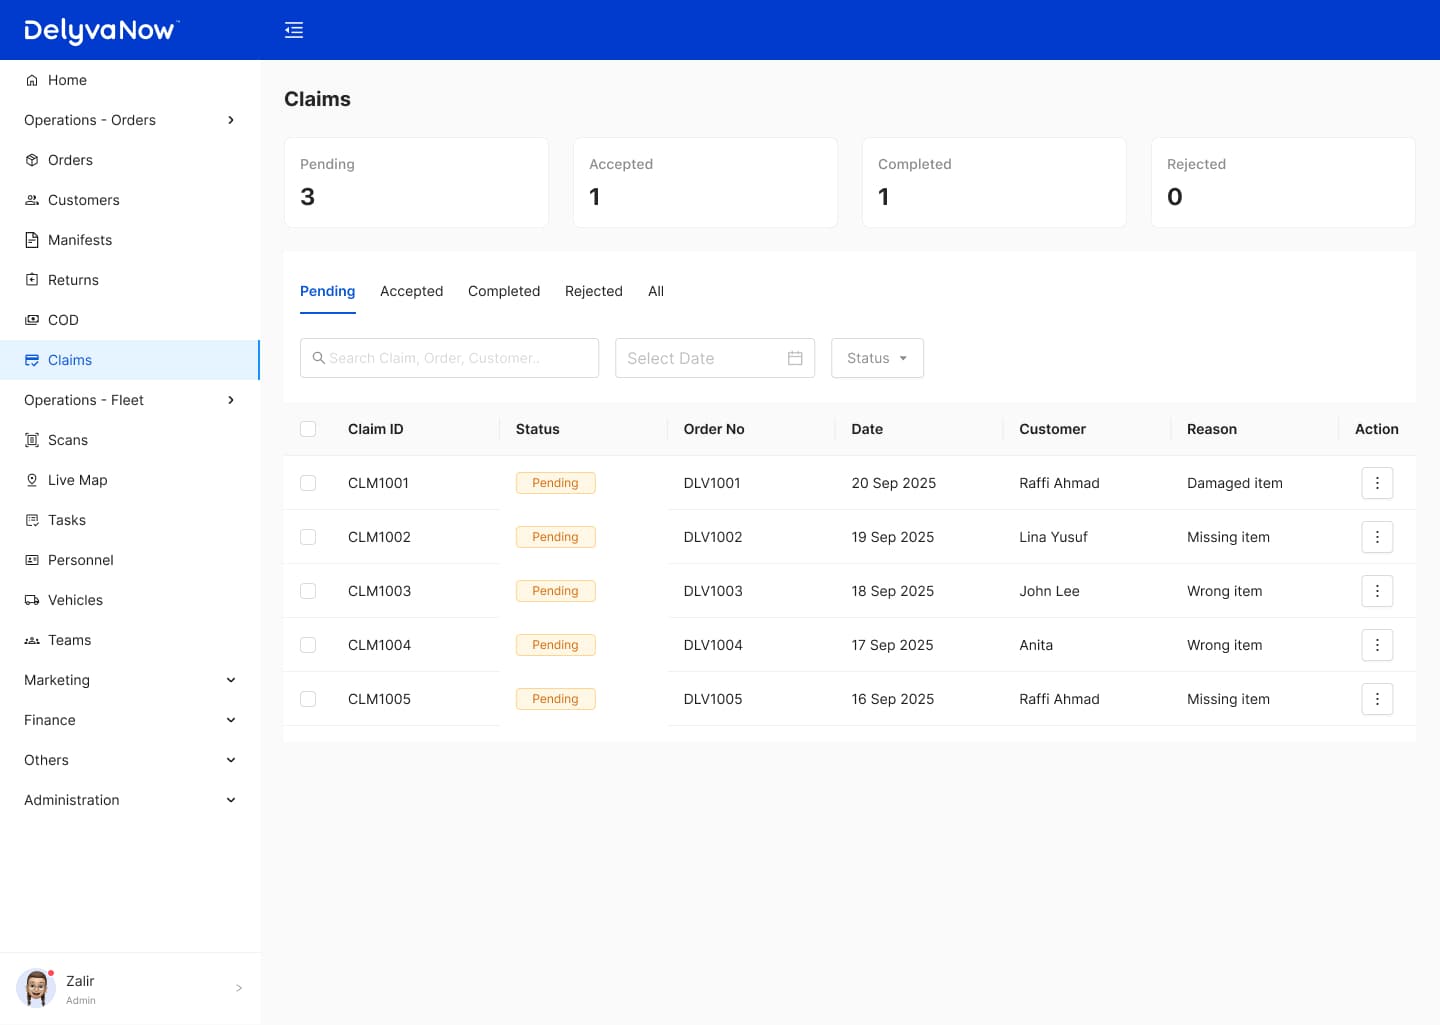Expand the Finance menu
Screen dimensions: 1440x1025
pos(130,720)
